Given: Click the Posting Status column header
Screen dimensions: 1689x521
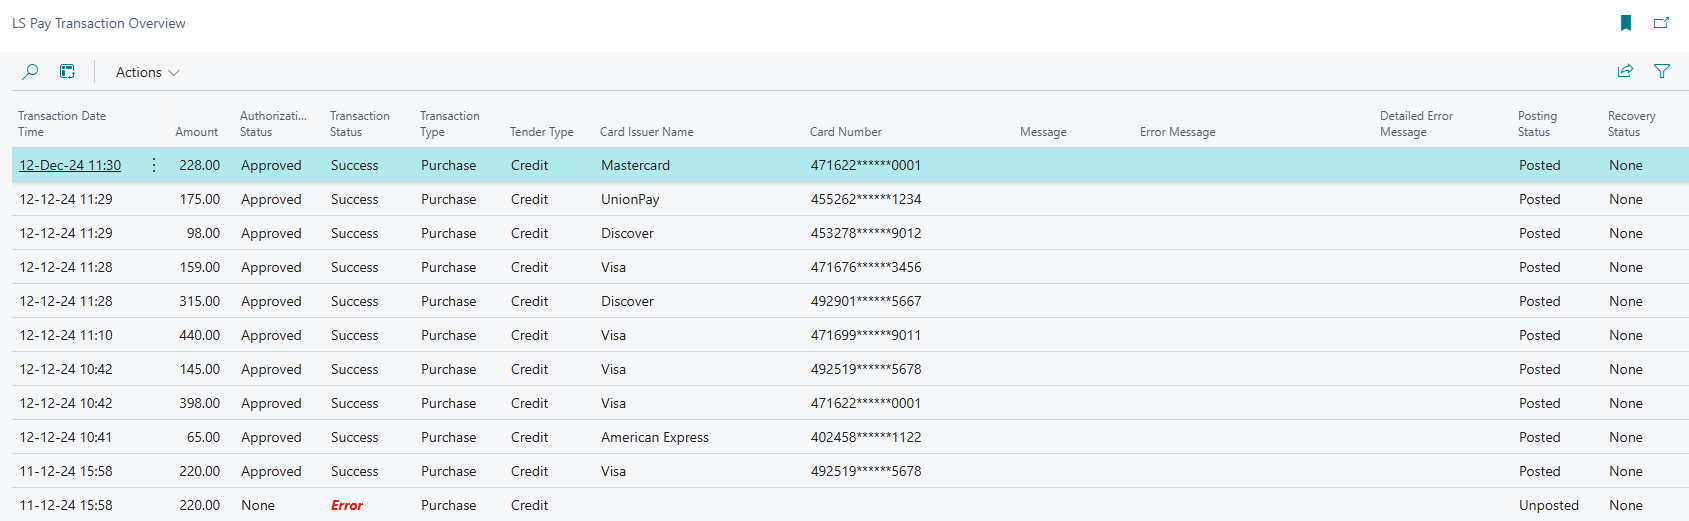Looking at the screenshot, I should coord(1537,124).
